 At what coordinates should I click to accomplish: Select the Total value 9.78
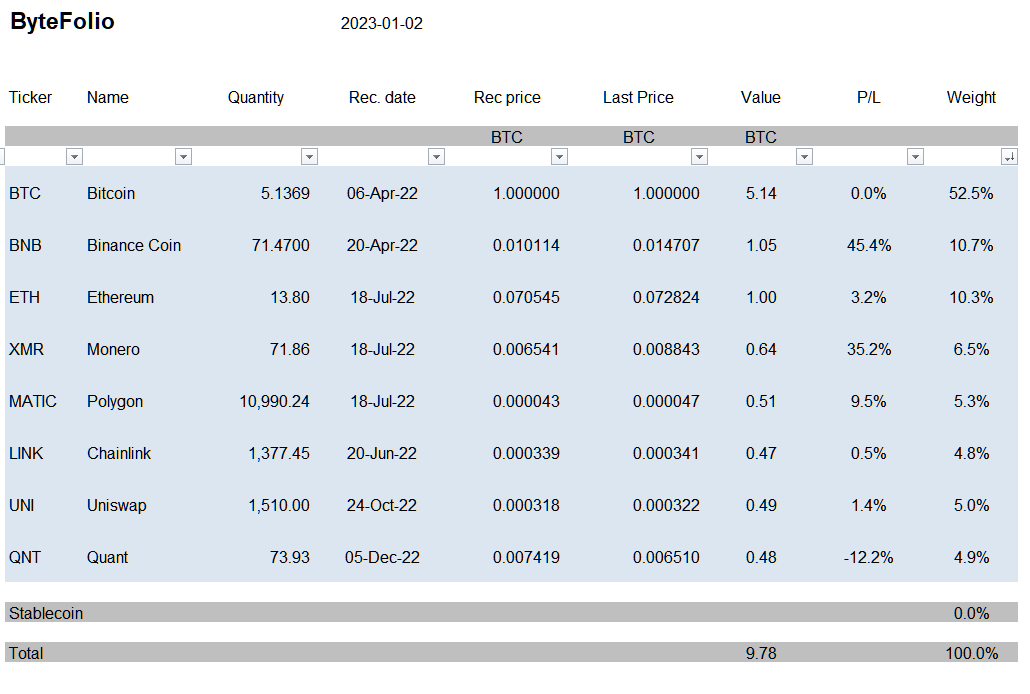[x=761, y=653]
